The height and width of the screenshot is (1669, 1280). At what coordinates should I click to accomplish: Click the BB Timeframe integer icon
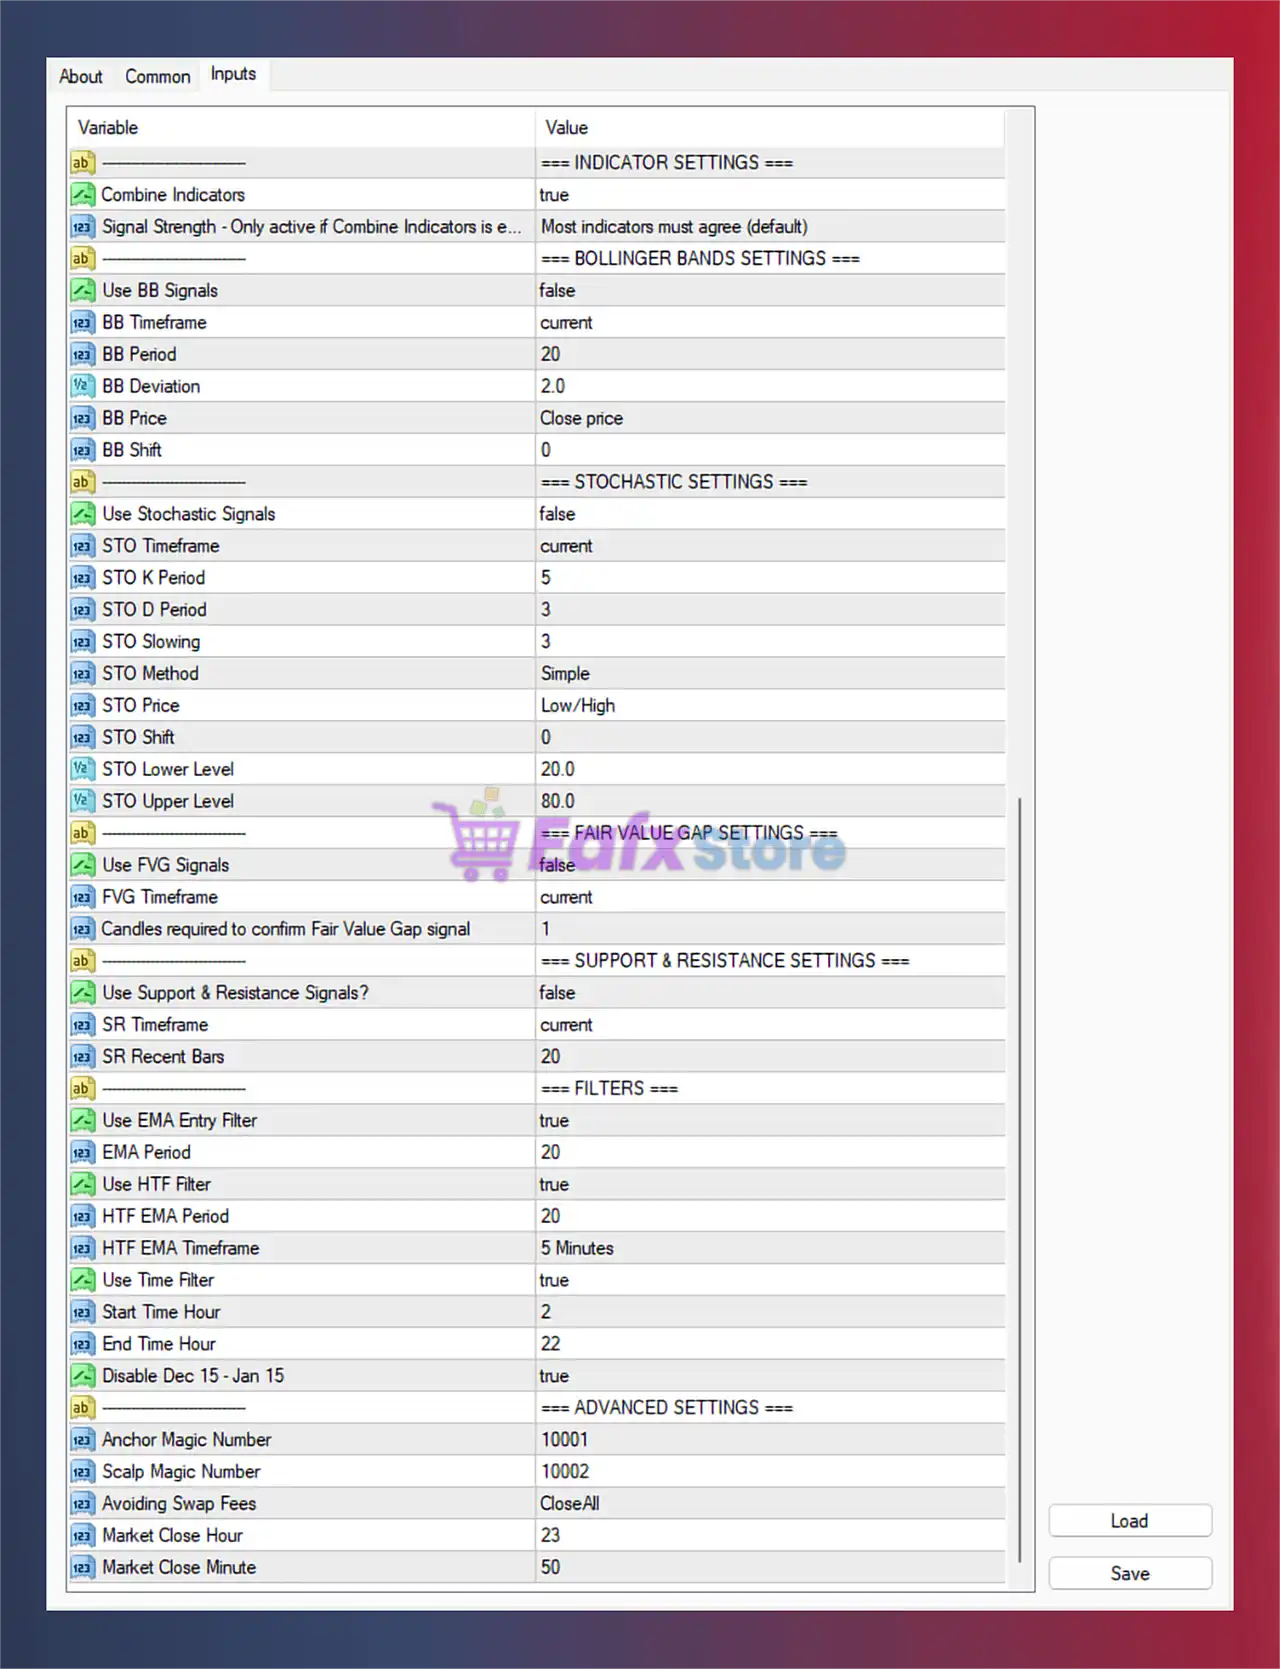click(83, 323)
